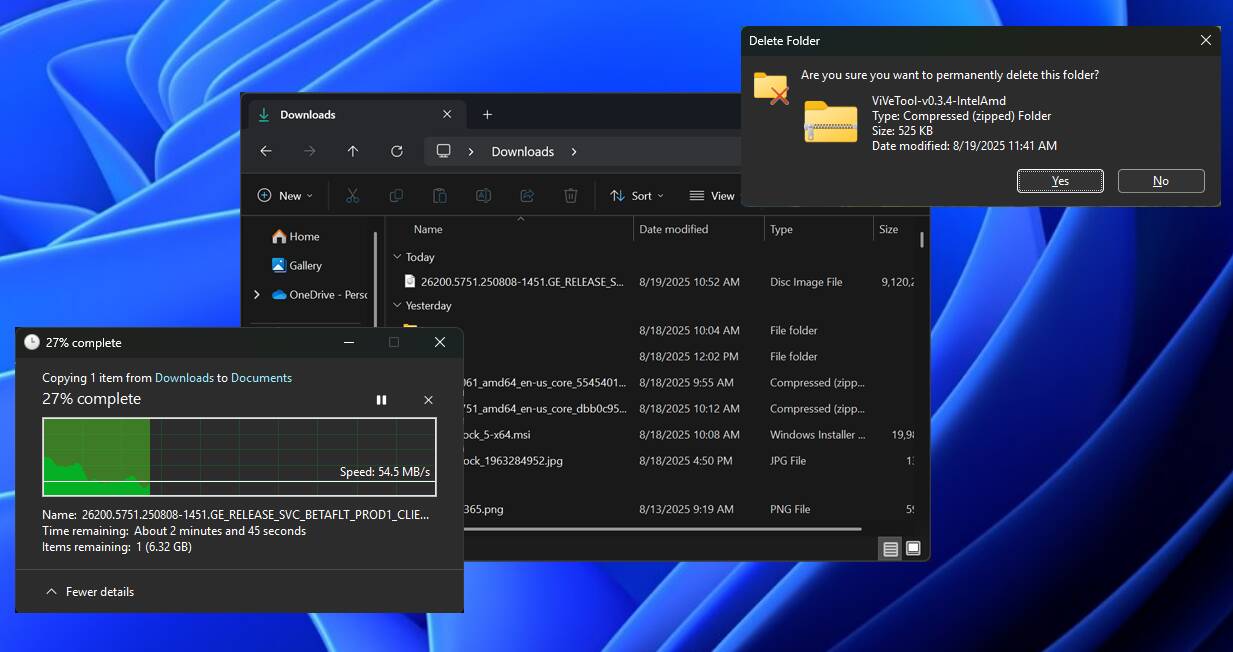Open a new File Explorer tab
Image resolution: width=1233 pixels, height=652 pixels.
pos(487,114)
